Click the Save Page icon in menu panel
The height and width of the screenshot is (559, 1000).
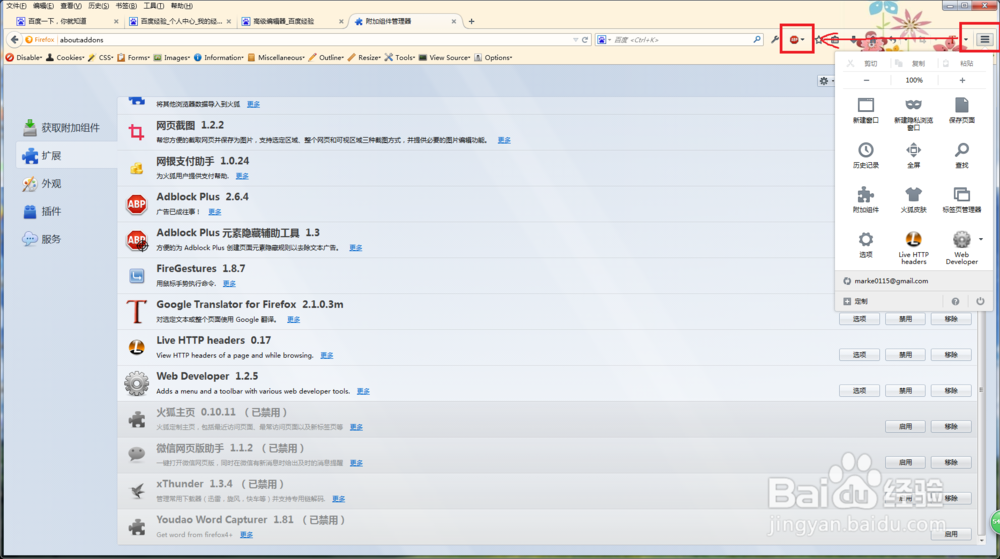[x=962, y=110]
